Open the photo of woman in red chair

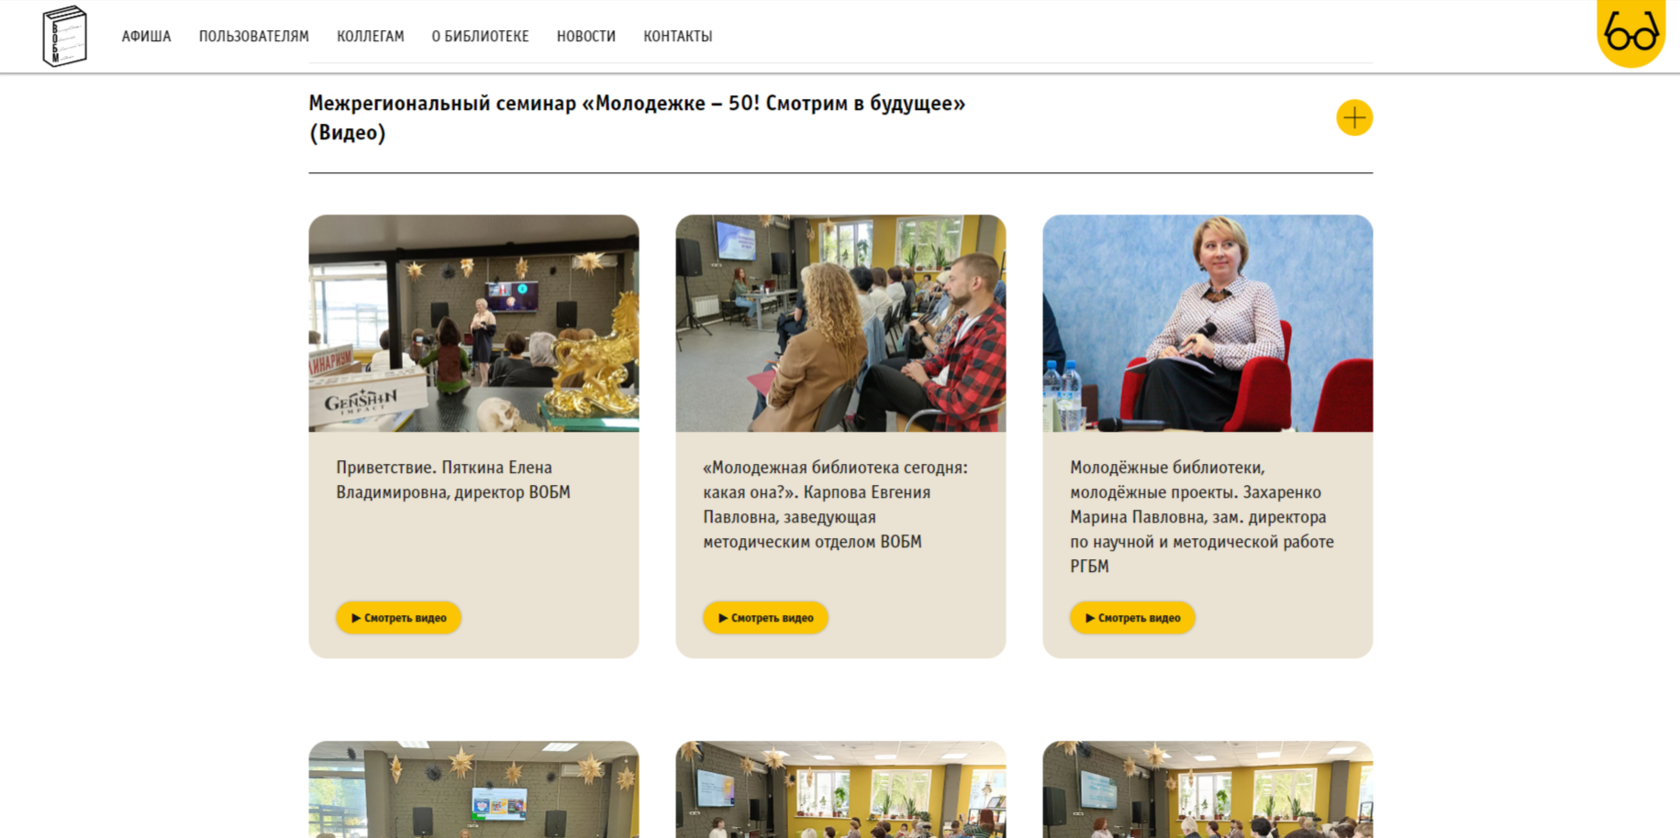click(x=1208, y=323)
